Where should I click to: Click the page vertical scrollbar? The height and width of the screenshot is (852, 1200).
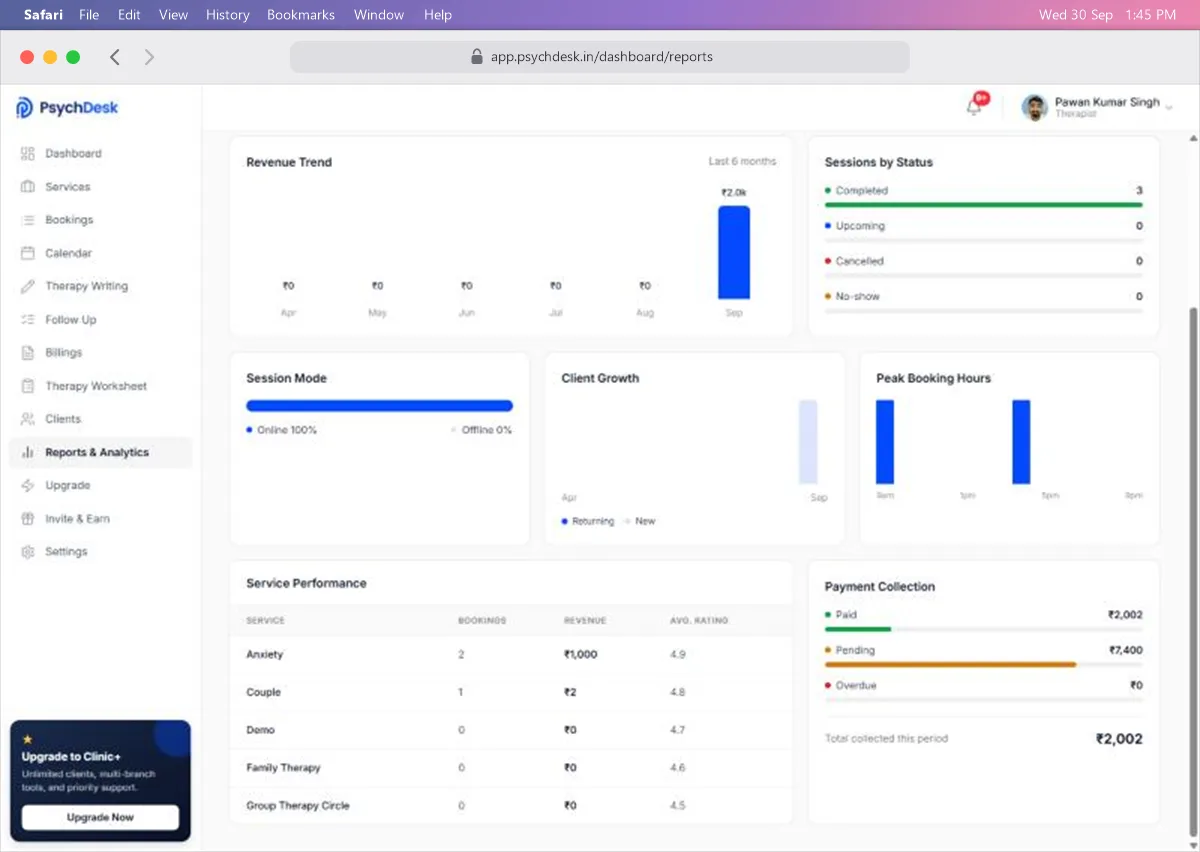1192,570
